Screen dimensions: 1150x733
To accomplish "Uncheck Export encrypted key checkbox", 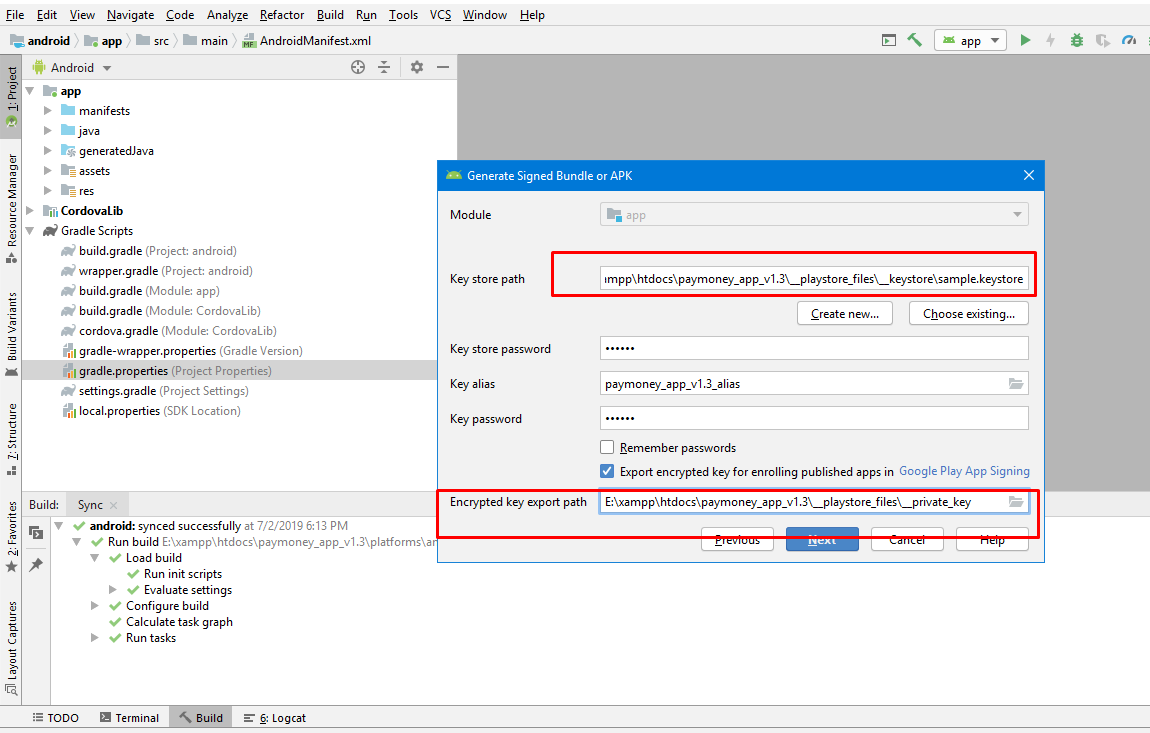I will pyautogui.click(x=607, y=471).
